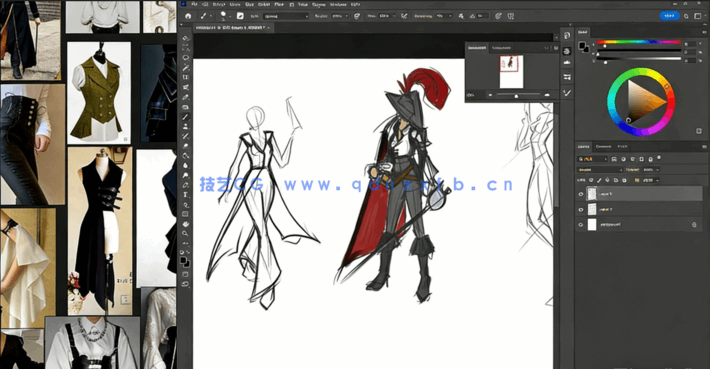Open the Brush Settings panel toggle icon

point(240,16)
